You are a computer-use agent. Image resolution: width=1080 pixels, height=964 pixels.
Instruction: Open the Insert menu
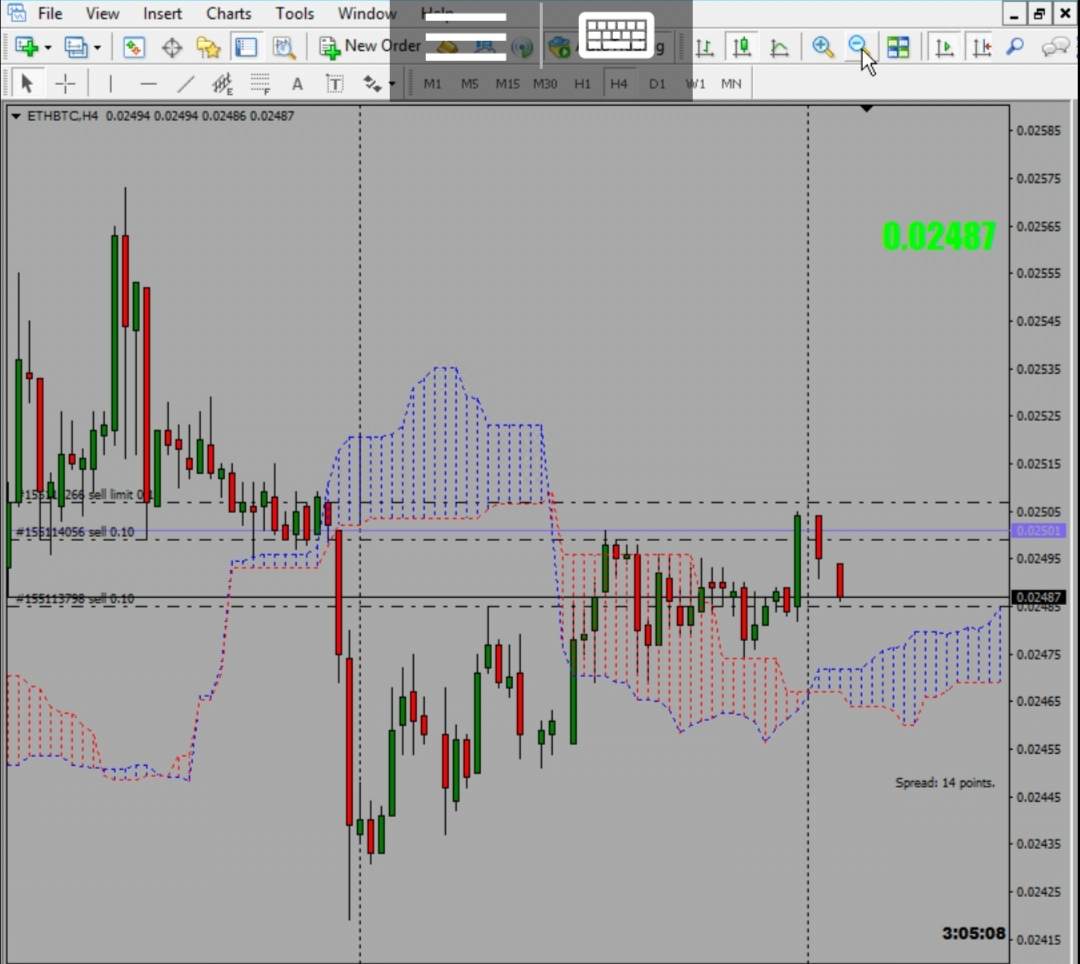point(162,13)
